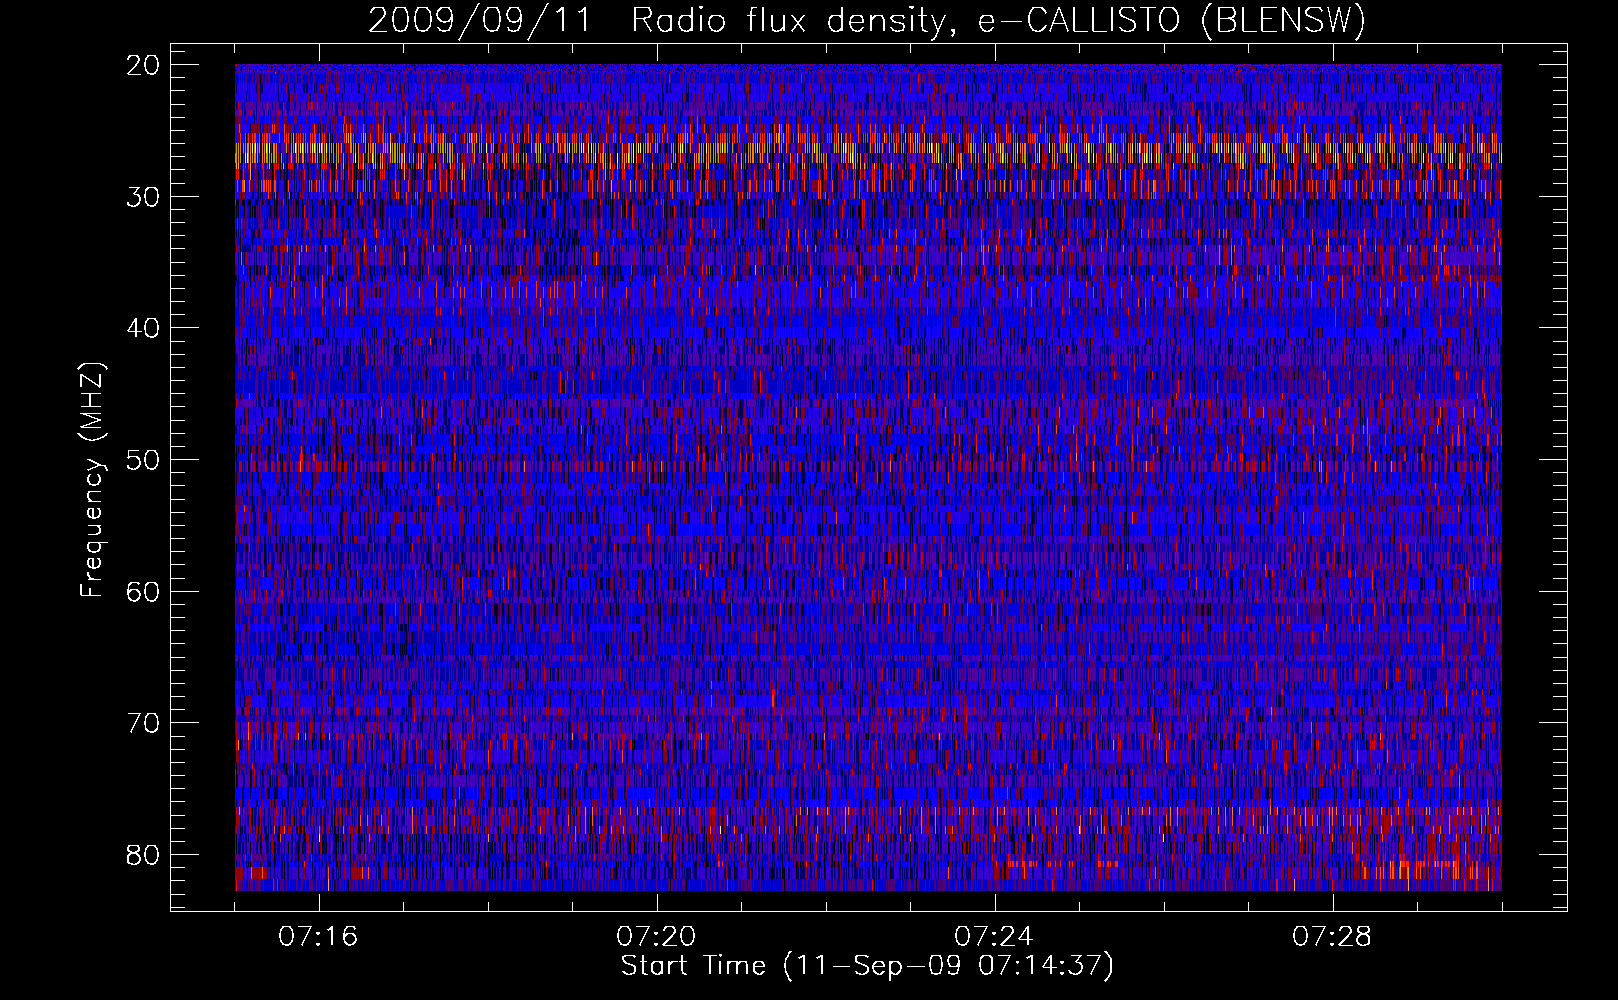
Task: Click the 80 MHz frequency tick label
Action: tap(144, 854)
